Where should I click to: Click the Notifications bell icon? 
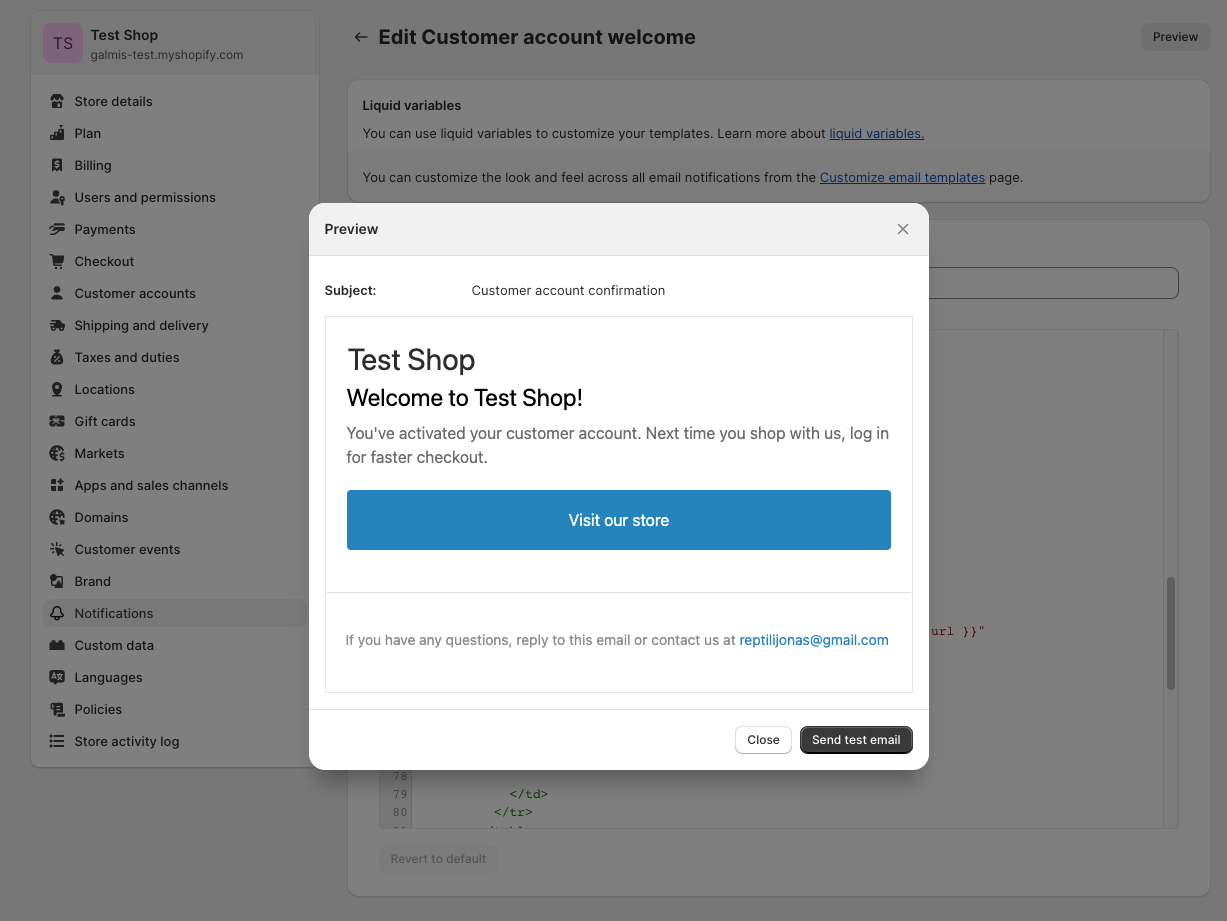click(57, 613)
